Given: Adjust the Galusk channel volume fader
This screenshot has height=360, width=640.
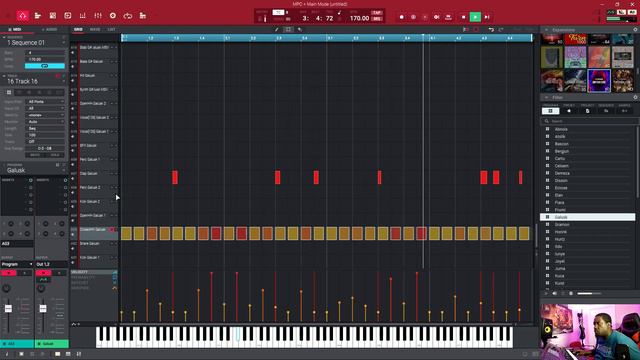Looking at the screenshot, I should 43,309.
